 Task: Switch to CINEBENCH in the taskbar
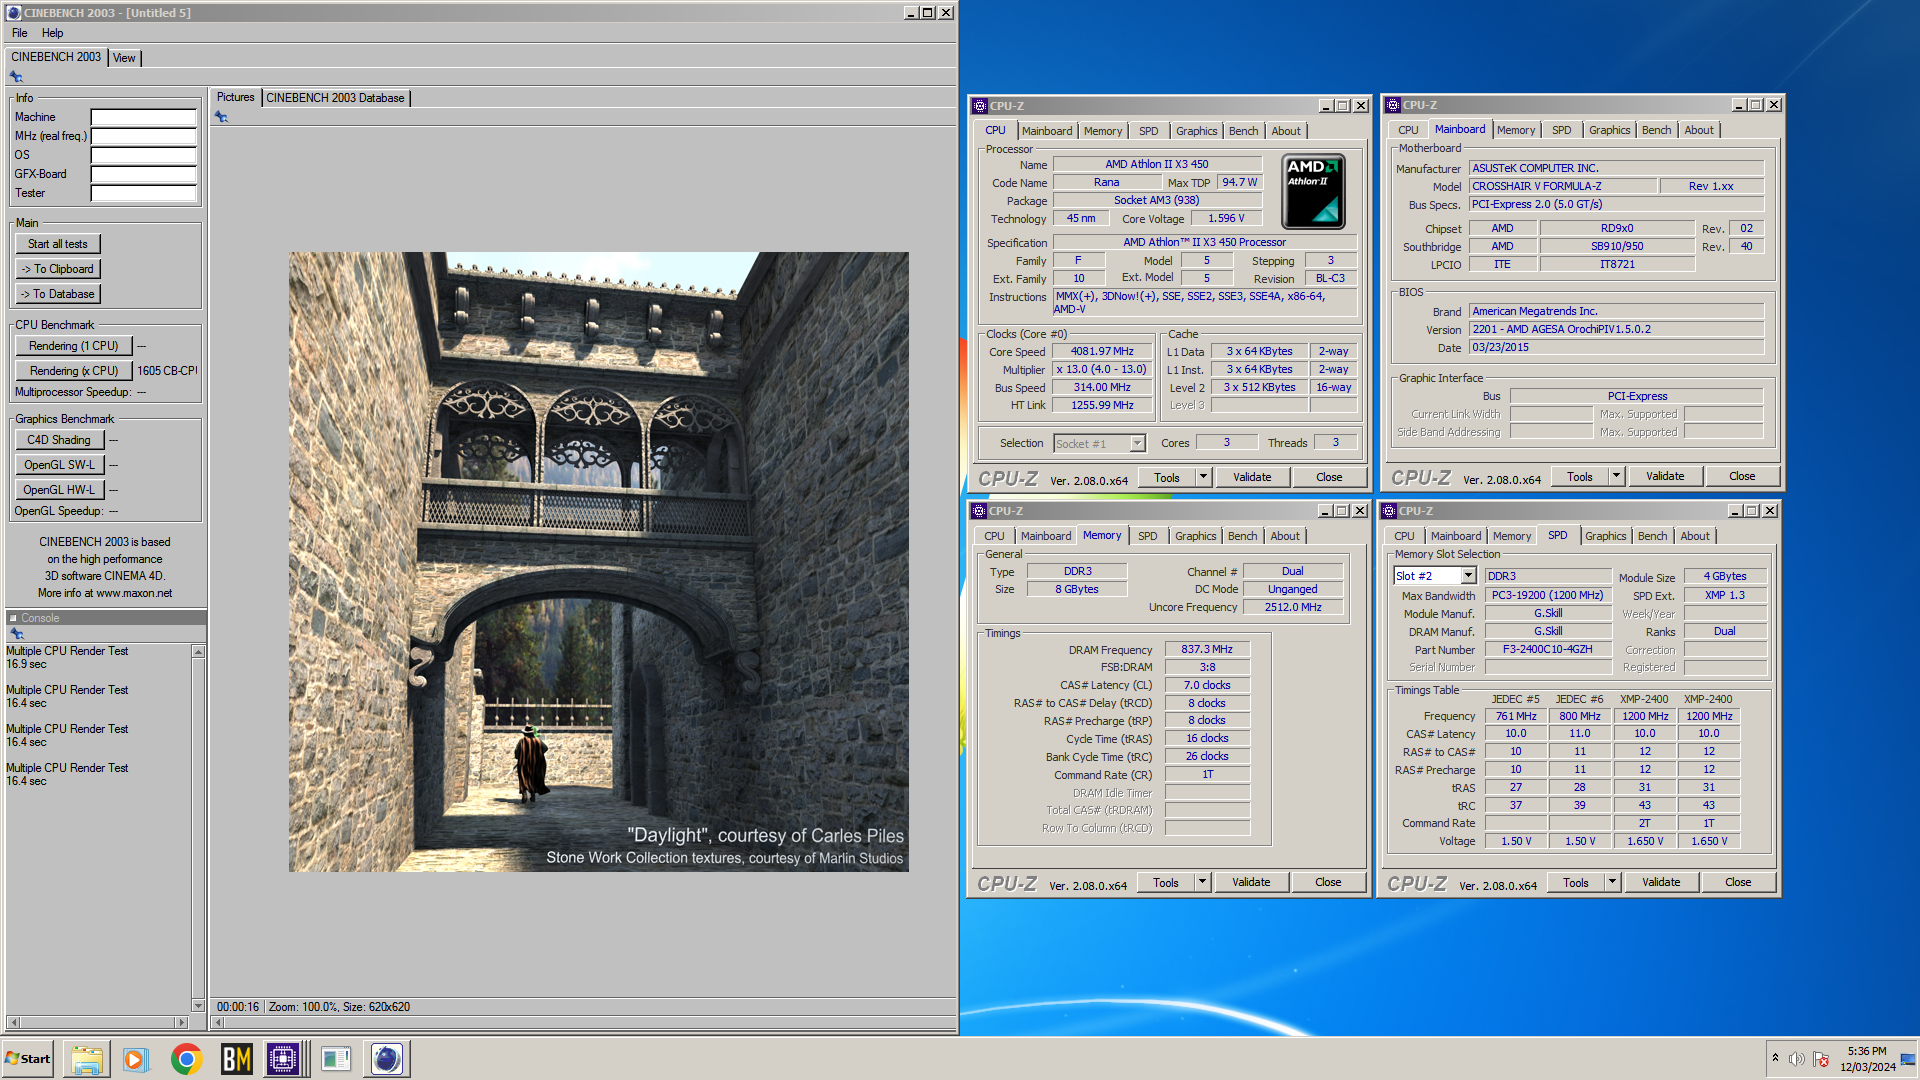click(x=387, y=1059)
